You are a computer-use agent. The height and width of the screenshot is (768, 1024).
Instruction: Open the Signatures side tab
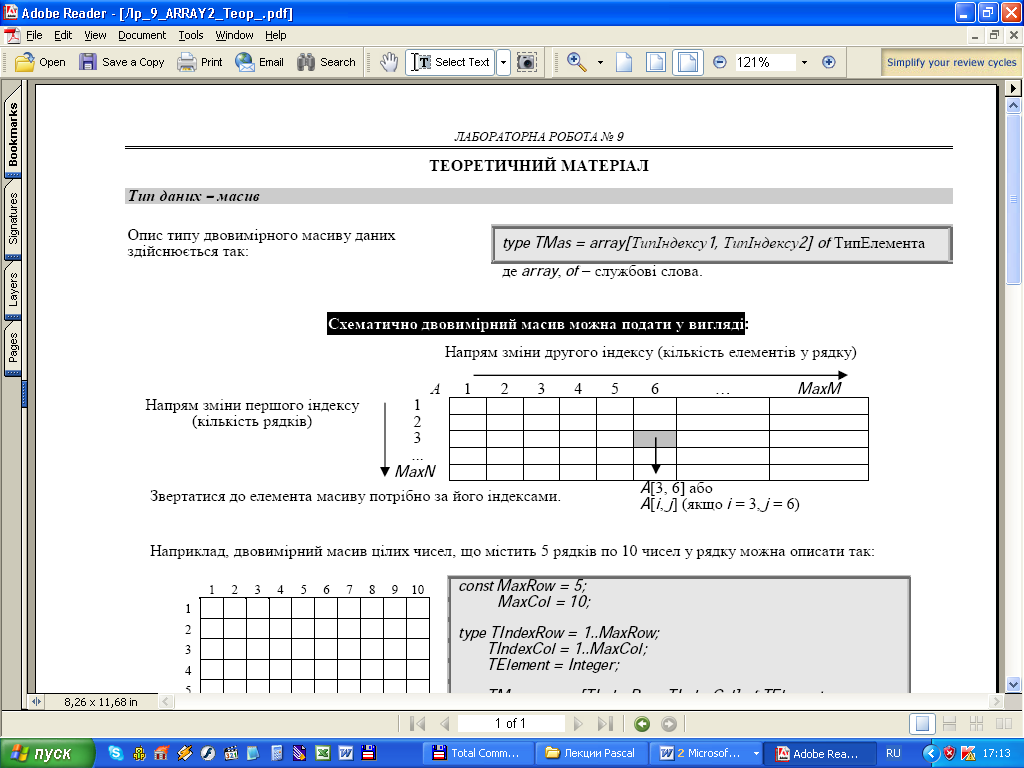coord(13,218)
